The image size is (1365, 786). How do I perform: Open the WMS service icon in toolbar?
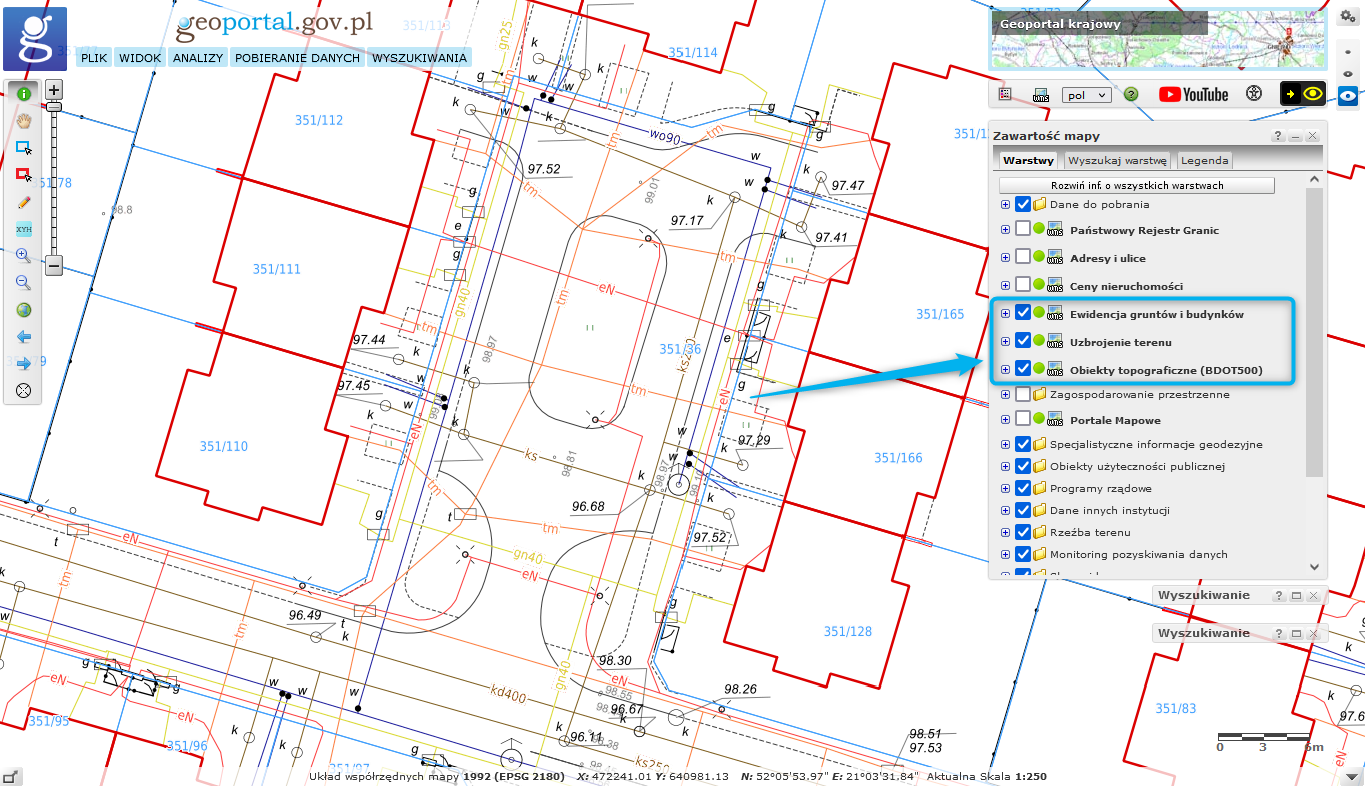(1040, 95)
